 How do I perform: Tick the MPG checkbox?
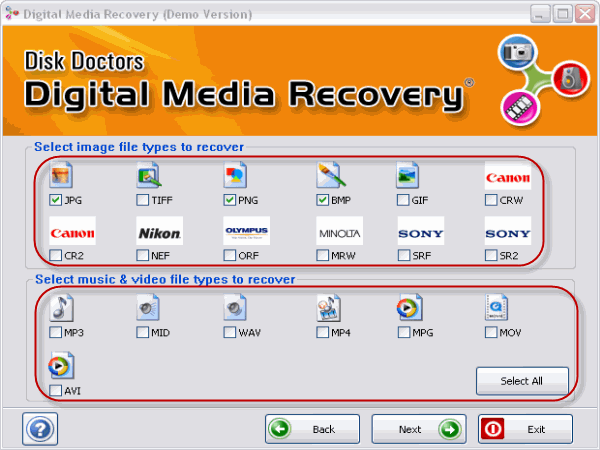tap(404, 332)
